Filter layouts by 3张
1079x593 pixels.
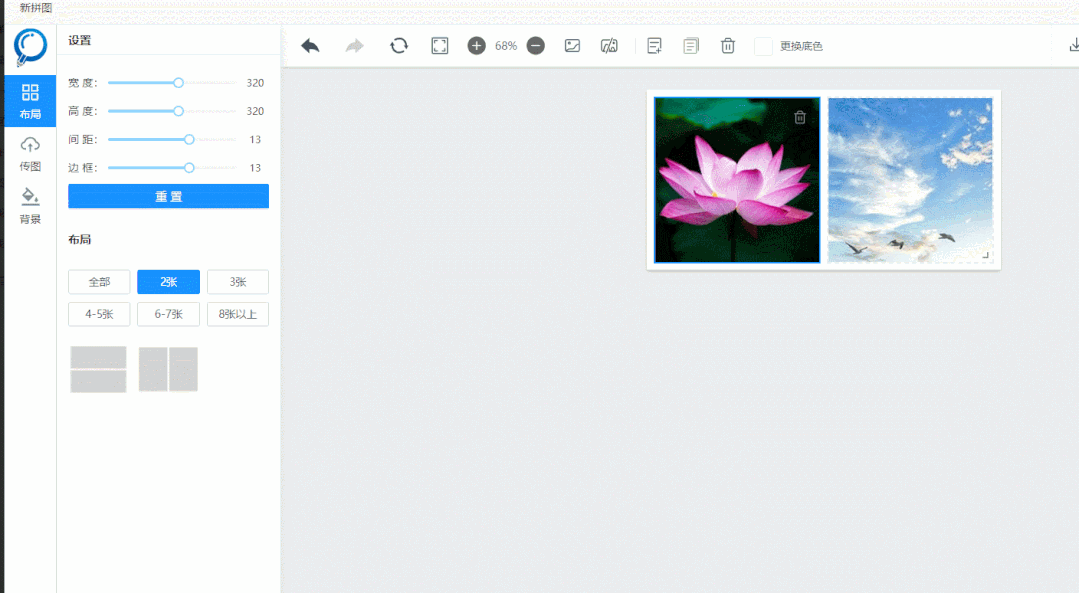pyautogui.click(x=238, y=282)
